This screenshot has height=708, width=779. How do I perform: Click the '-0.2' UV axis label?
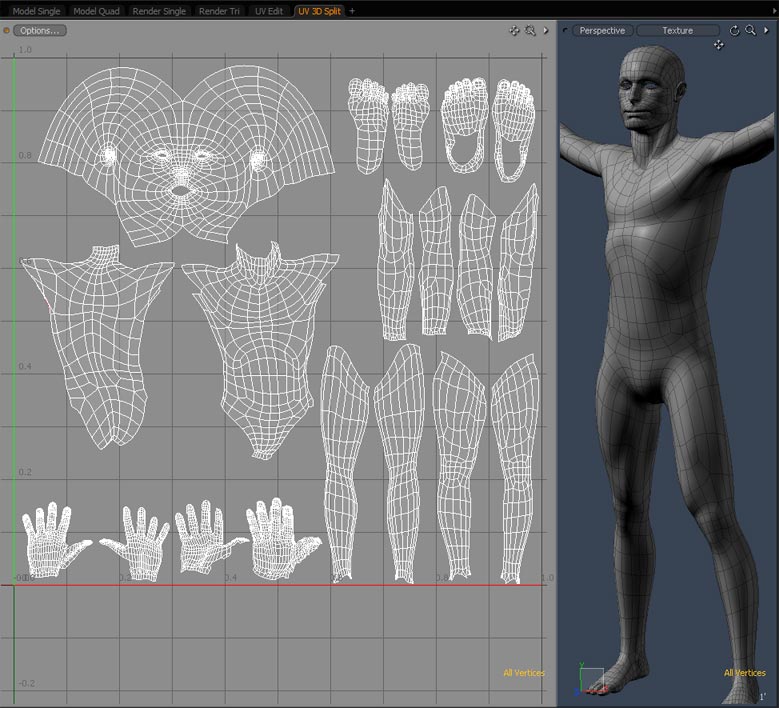click(x=26, y=683)
